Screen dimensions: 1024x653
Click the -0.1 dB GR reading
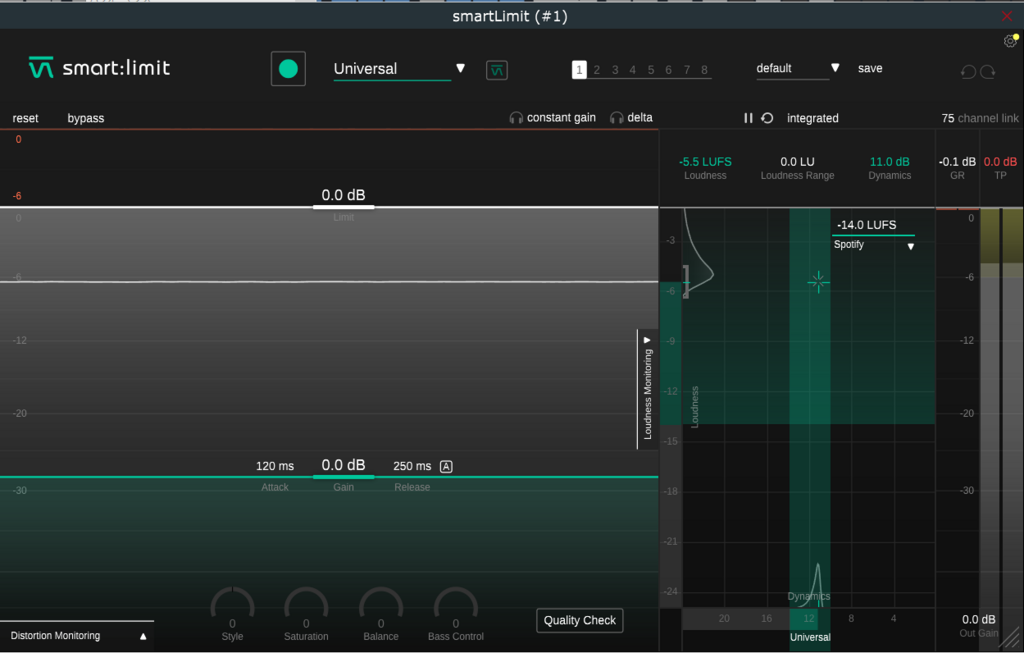point(957,161)
